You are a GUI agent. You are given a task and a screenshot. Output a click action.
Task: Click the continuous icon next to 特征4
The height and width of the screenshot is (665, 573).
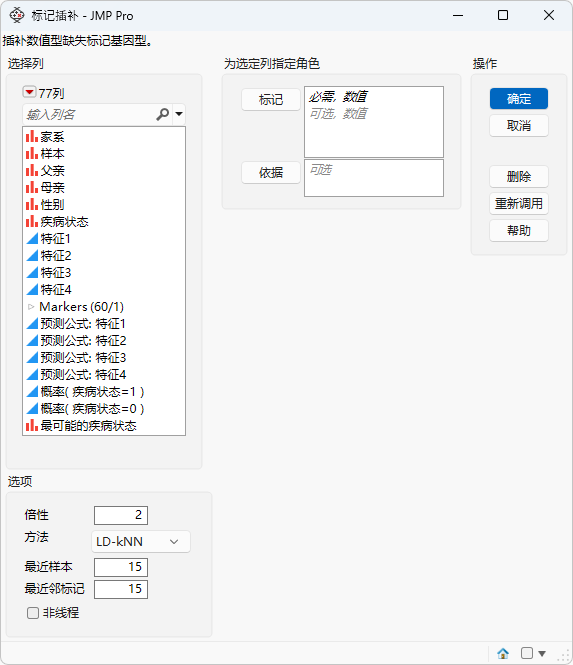click(x=32, y=290)
